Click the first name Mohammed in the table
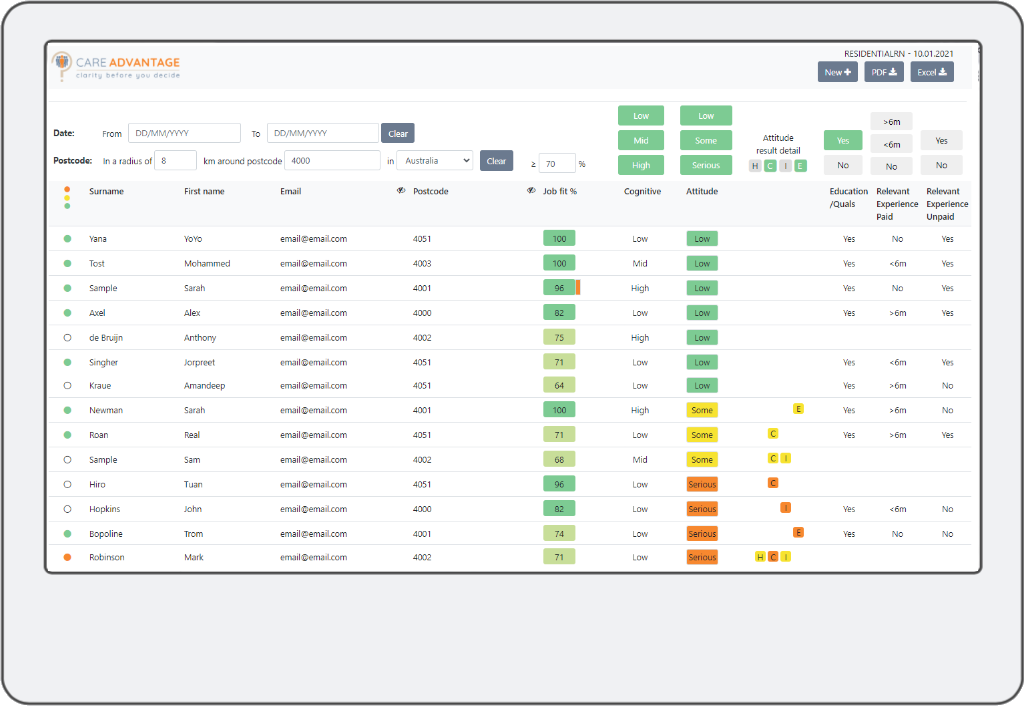Viewport: 1024px width, 706px height. (207, 264)
